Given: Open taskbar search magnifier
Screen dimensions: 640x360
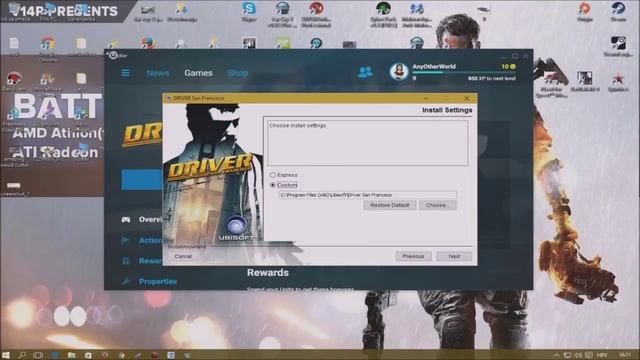Looking at the screenshot, I should coord(22,355).
